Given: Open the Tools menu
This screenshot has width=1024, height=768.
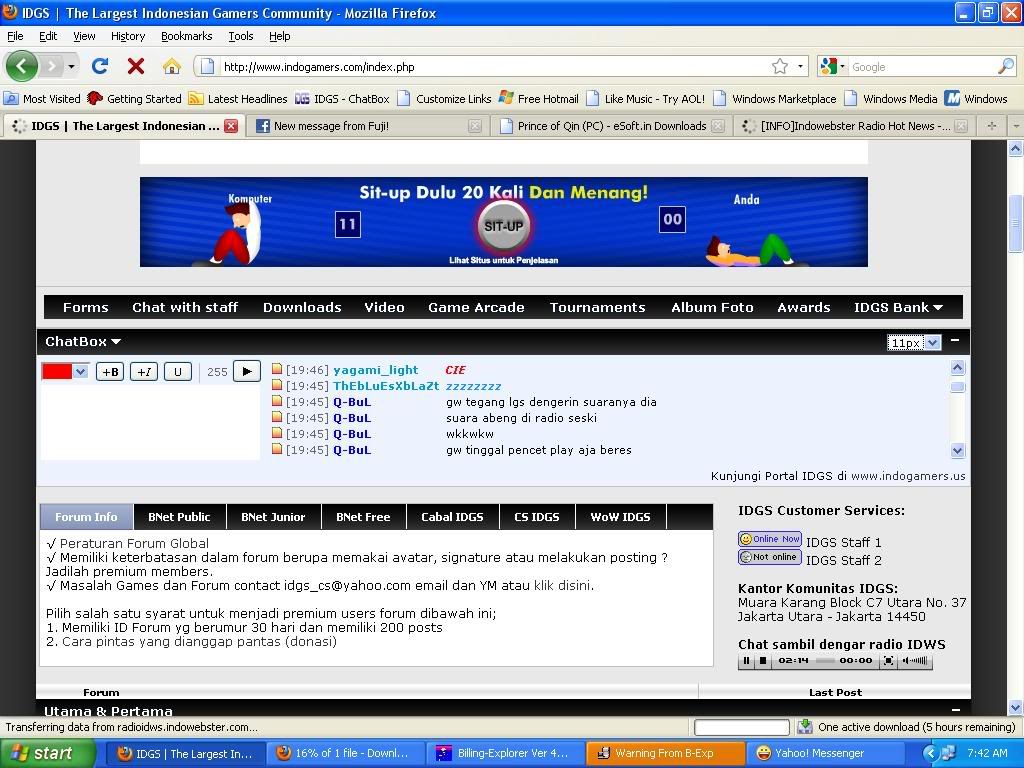Looking at the screenshot, I should (x=241, y=36).
